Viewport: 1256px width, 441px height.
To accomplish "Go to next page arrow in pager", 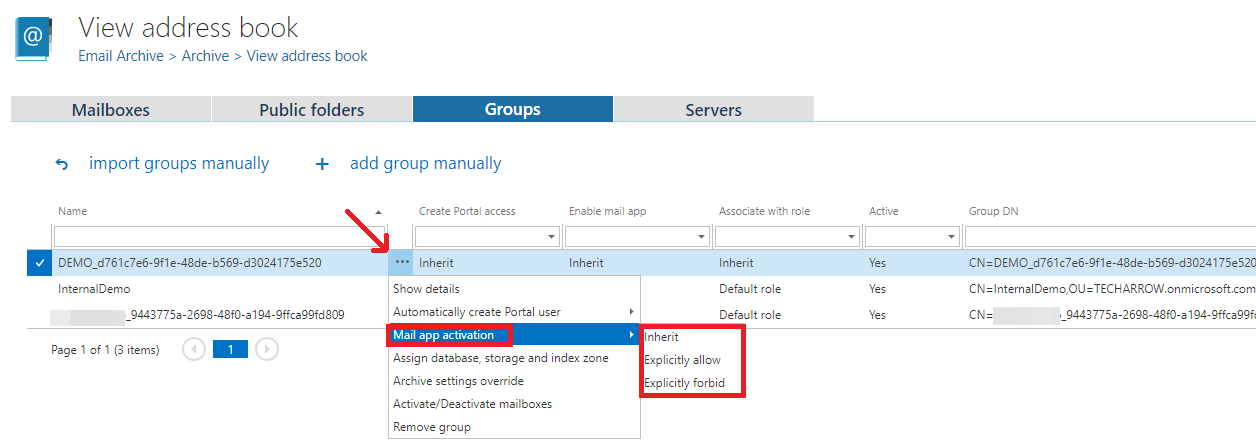I will tap(267, 350).
